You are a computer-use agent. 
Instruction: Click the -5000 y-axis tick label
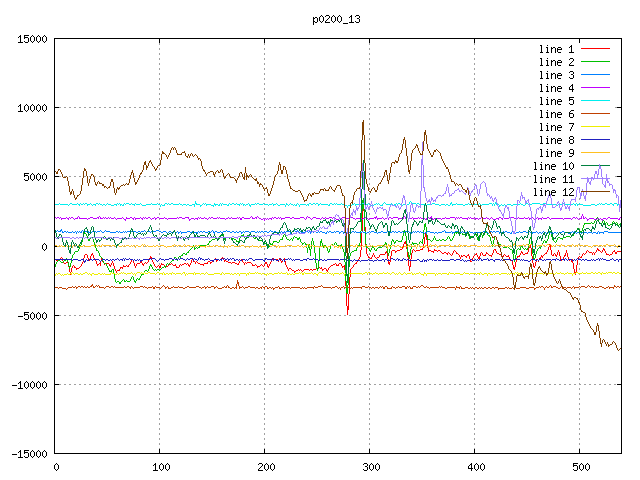30,315
